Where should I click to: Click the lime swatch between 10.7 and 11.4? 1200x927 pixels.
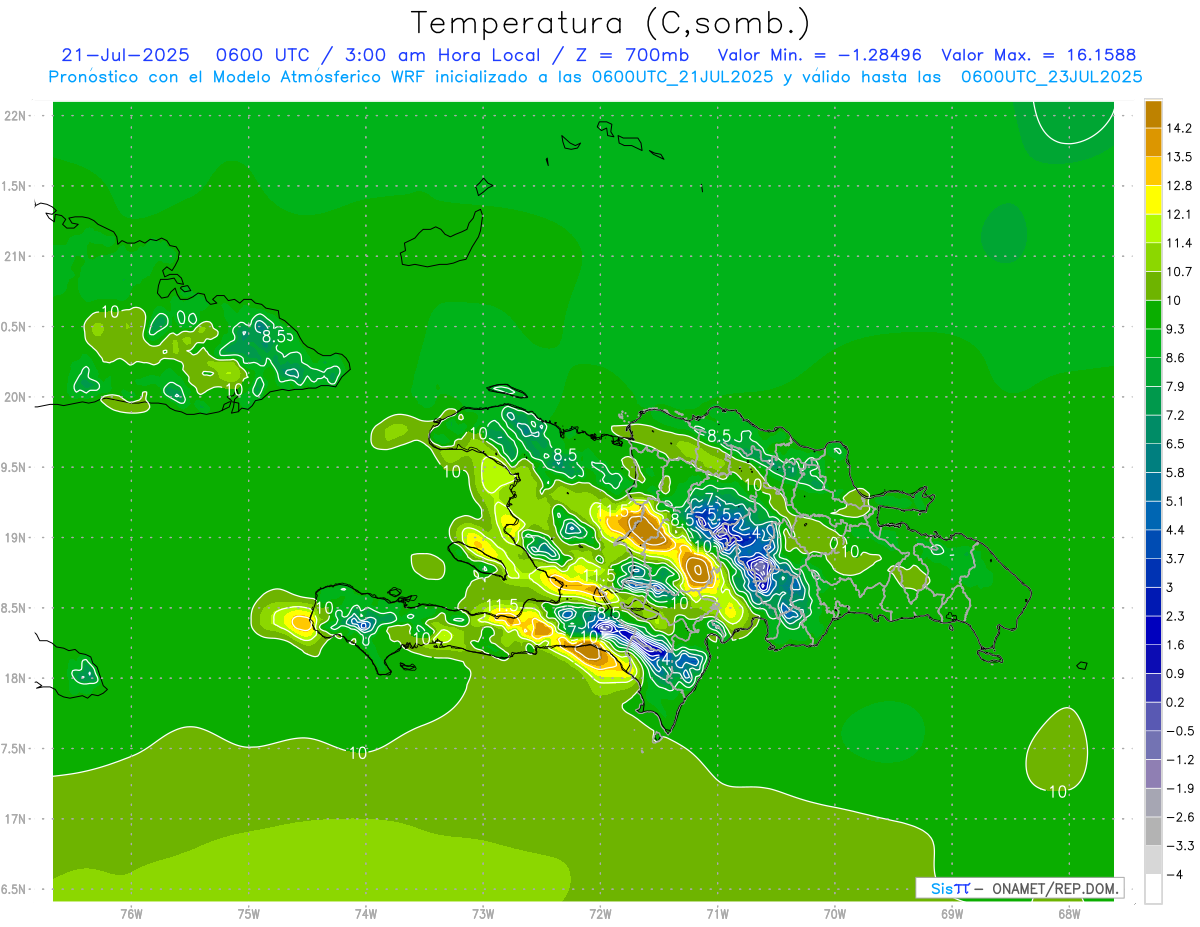click(x=1153, y=256)
